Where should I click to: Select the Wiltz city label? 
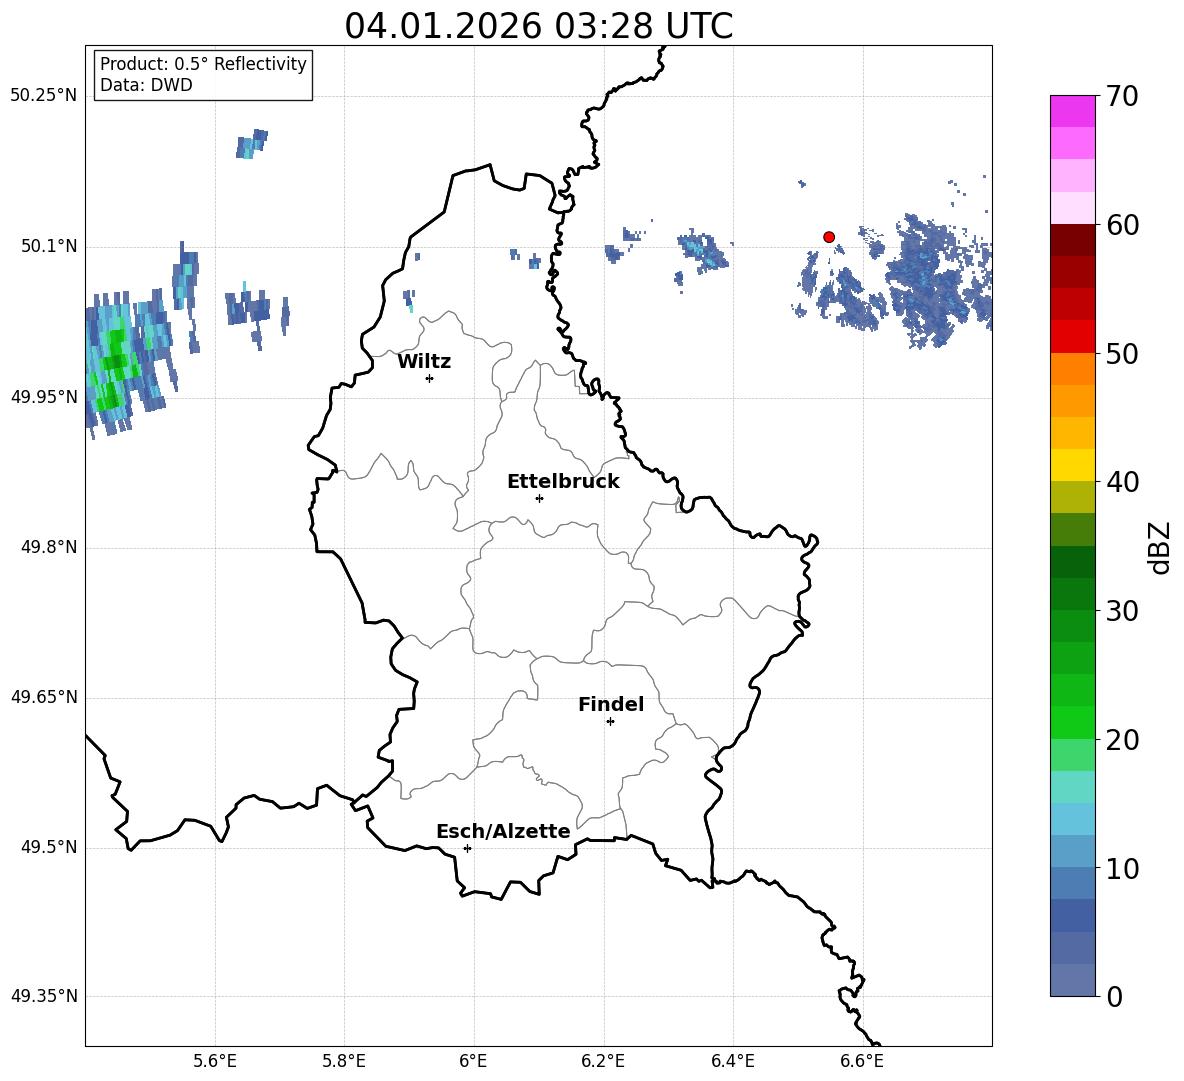pyautogui.click(x=424, y=362)
